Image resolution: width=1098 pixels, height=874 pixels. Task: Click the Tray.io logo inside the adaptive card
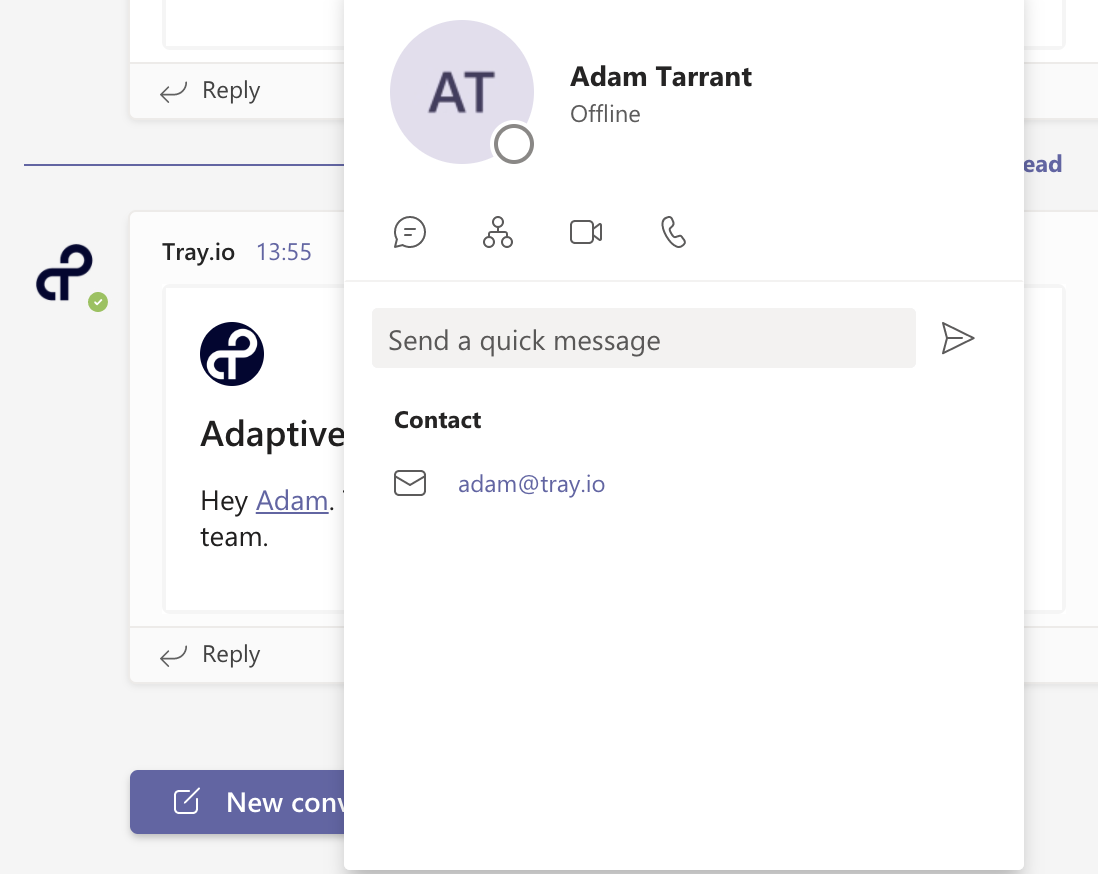[x=231, y=353]
